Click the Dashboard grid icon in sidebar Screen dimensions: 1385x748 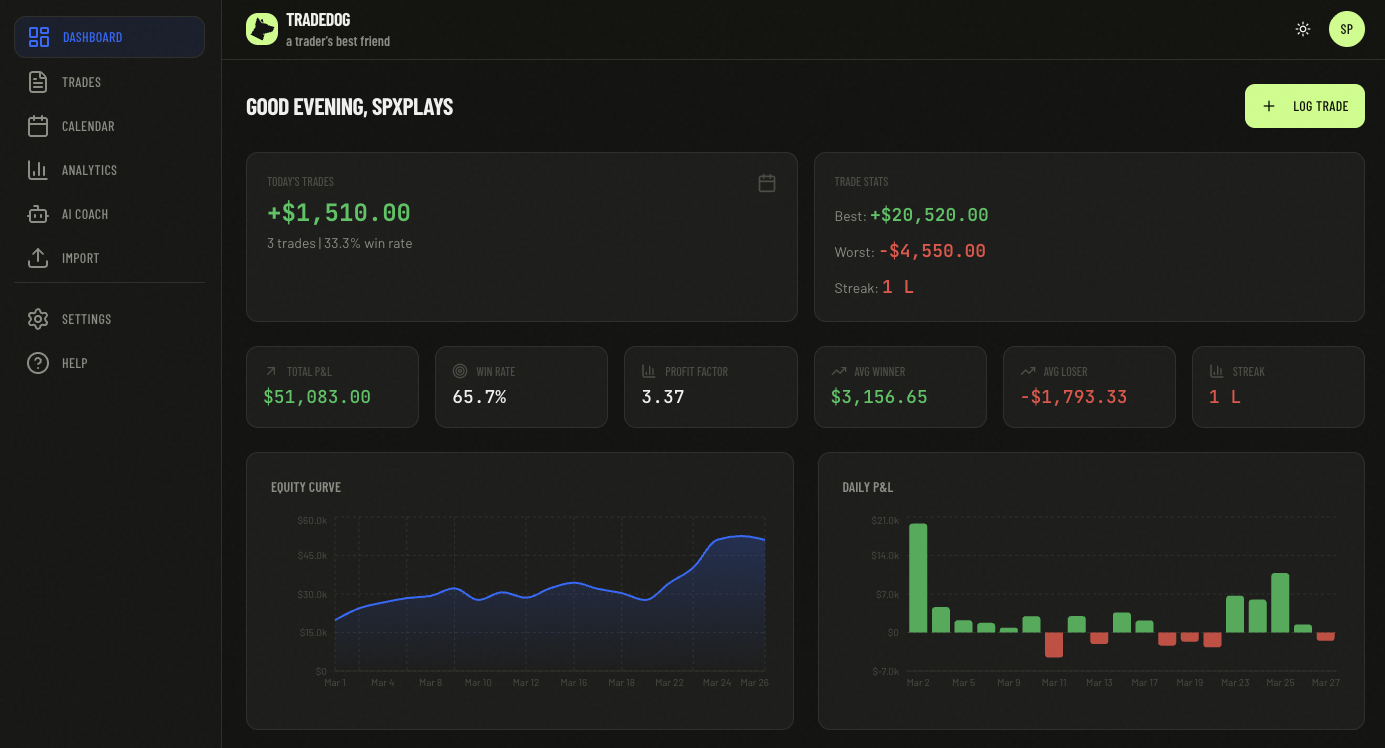click(x=39, y=37)
